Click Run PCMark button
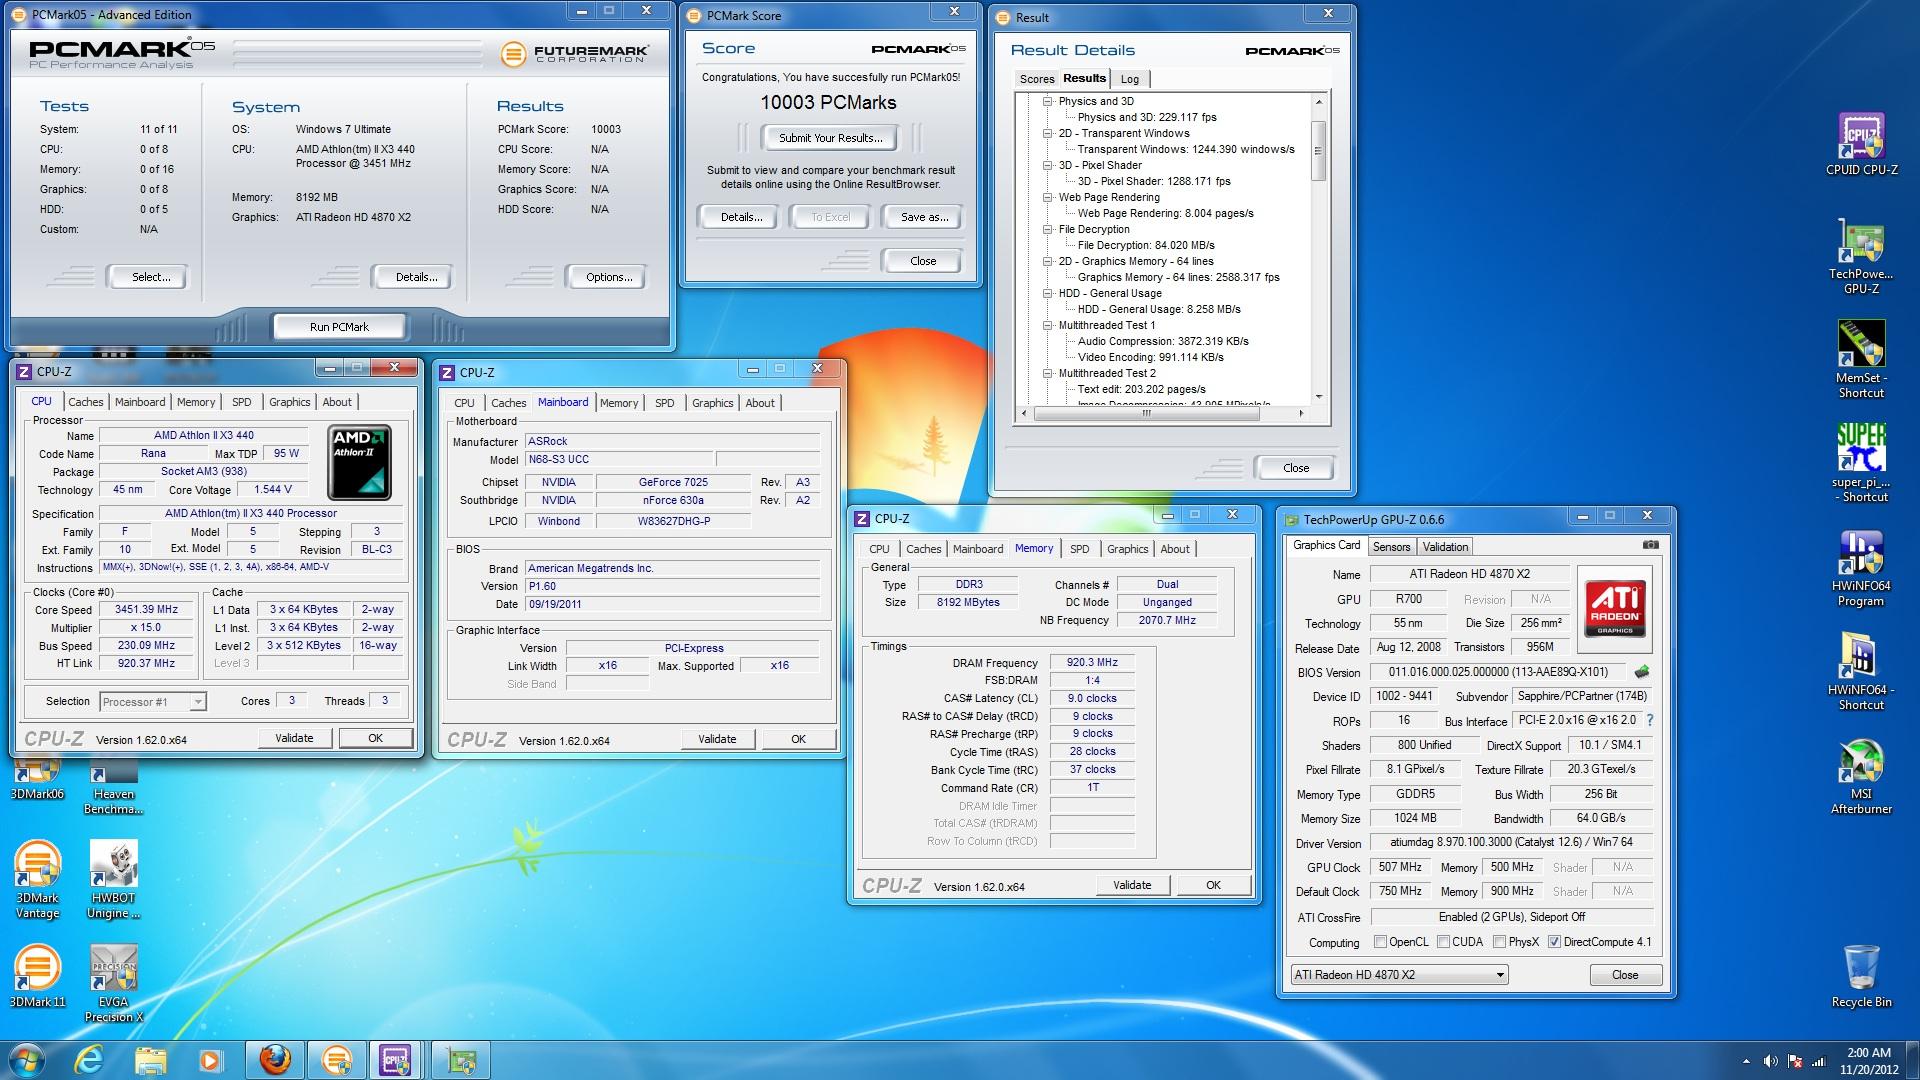 coord(339,327)
